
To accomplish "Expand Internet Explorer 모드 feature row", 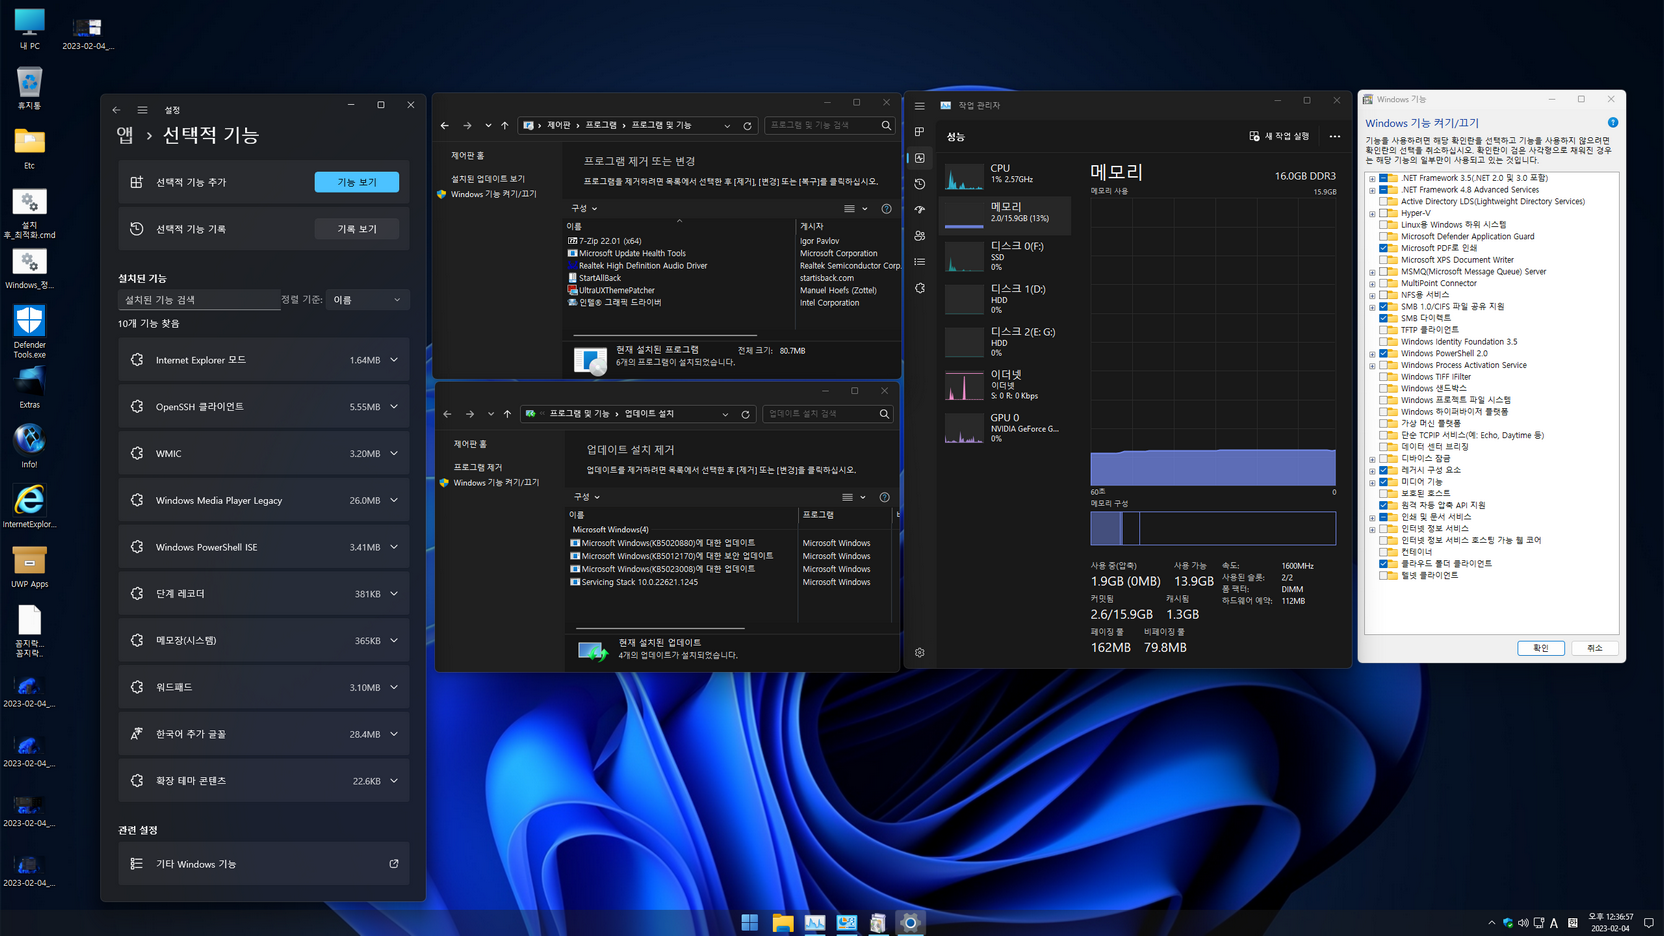I will [x=264, y=360].
